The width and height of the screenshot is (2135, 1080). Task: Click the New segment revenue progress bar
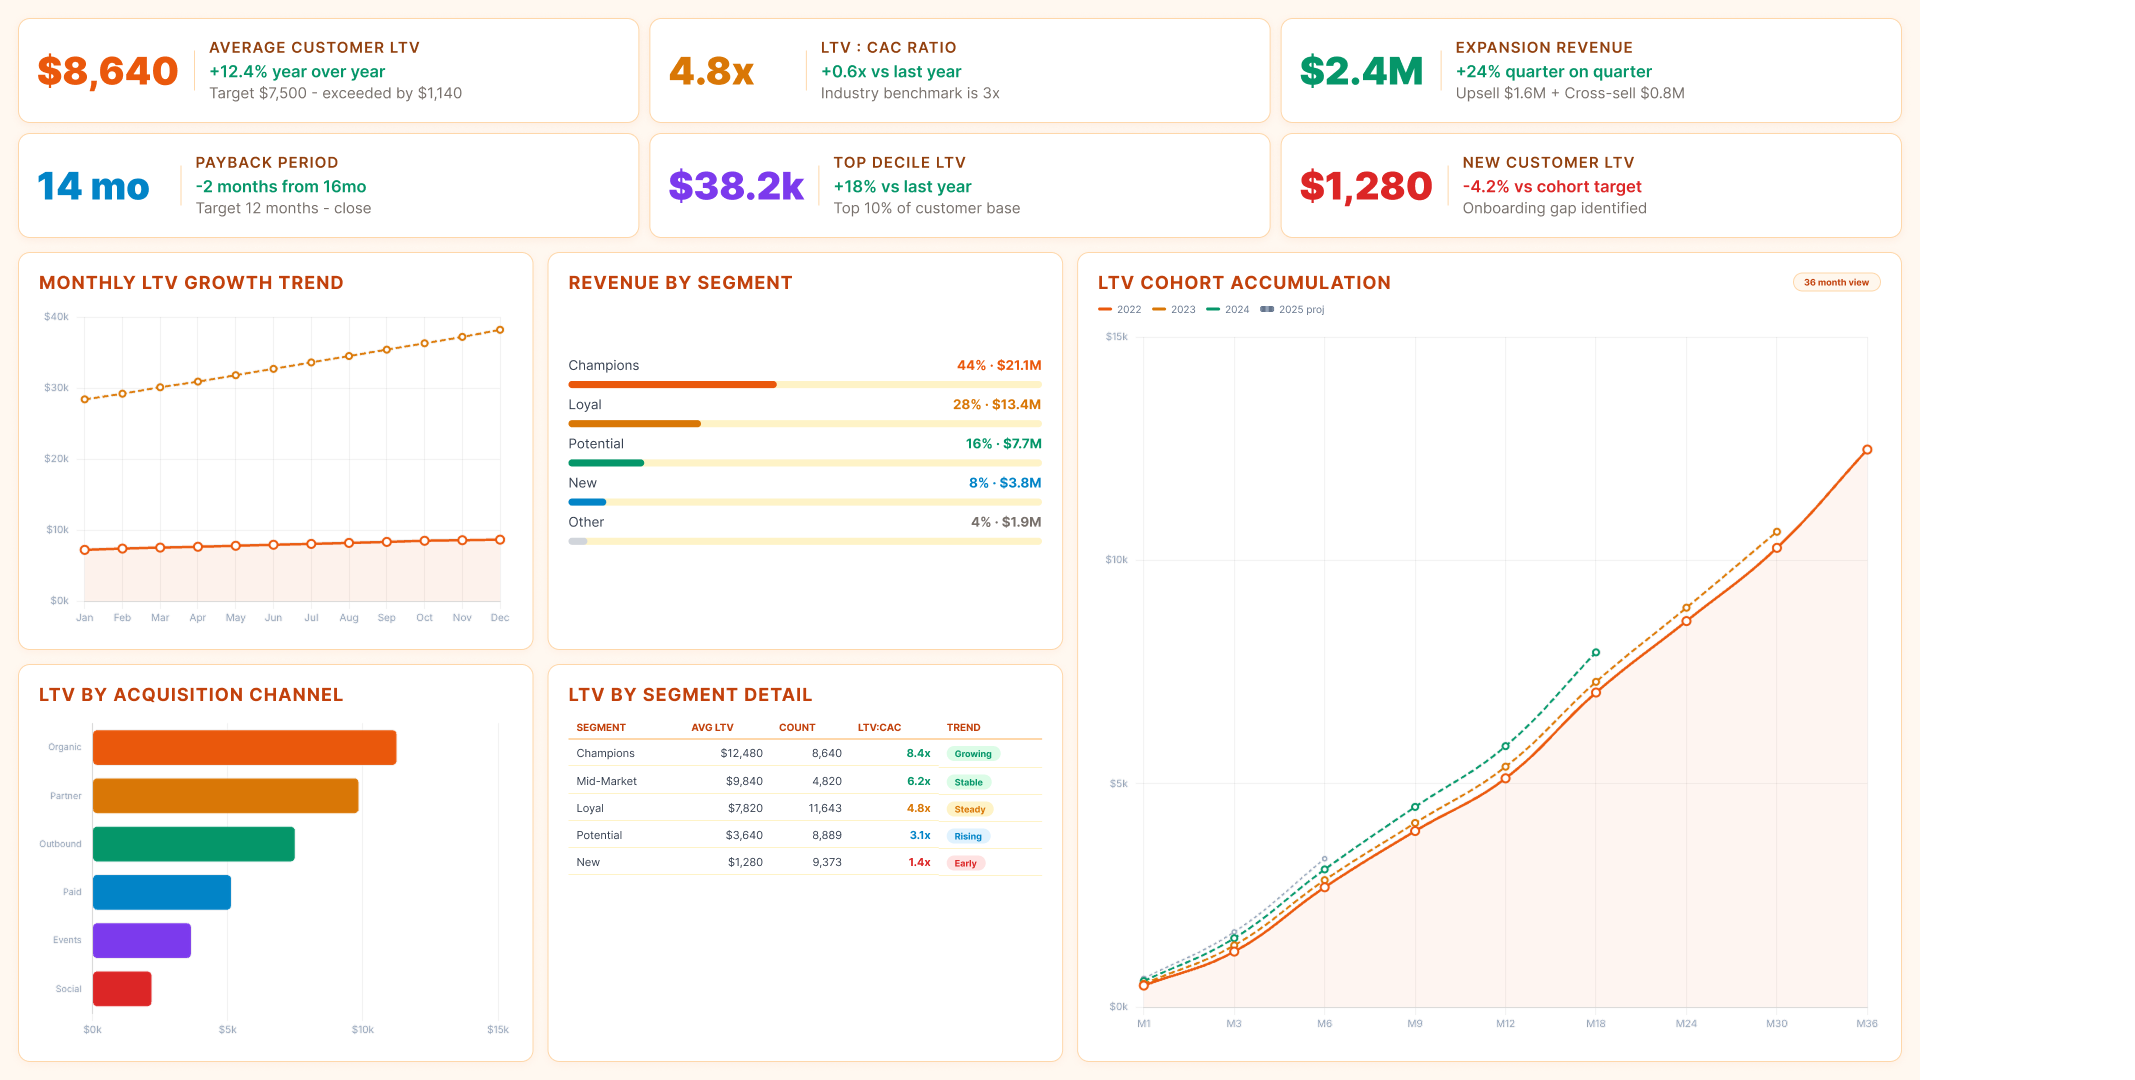point(805,502)
